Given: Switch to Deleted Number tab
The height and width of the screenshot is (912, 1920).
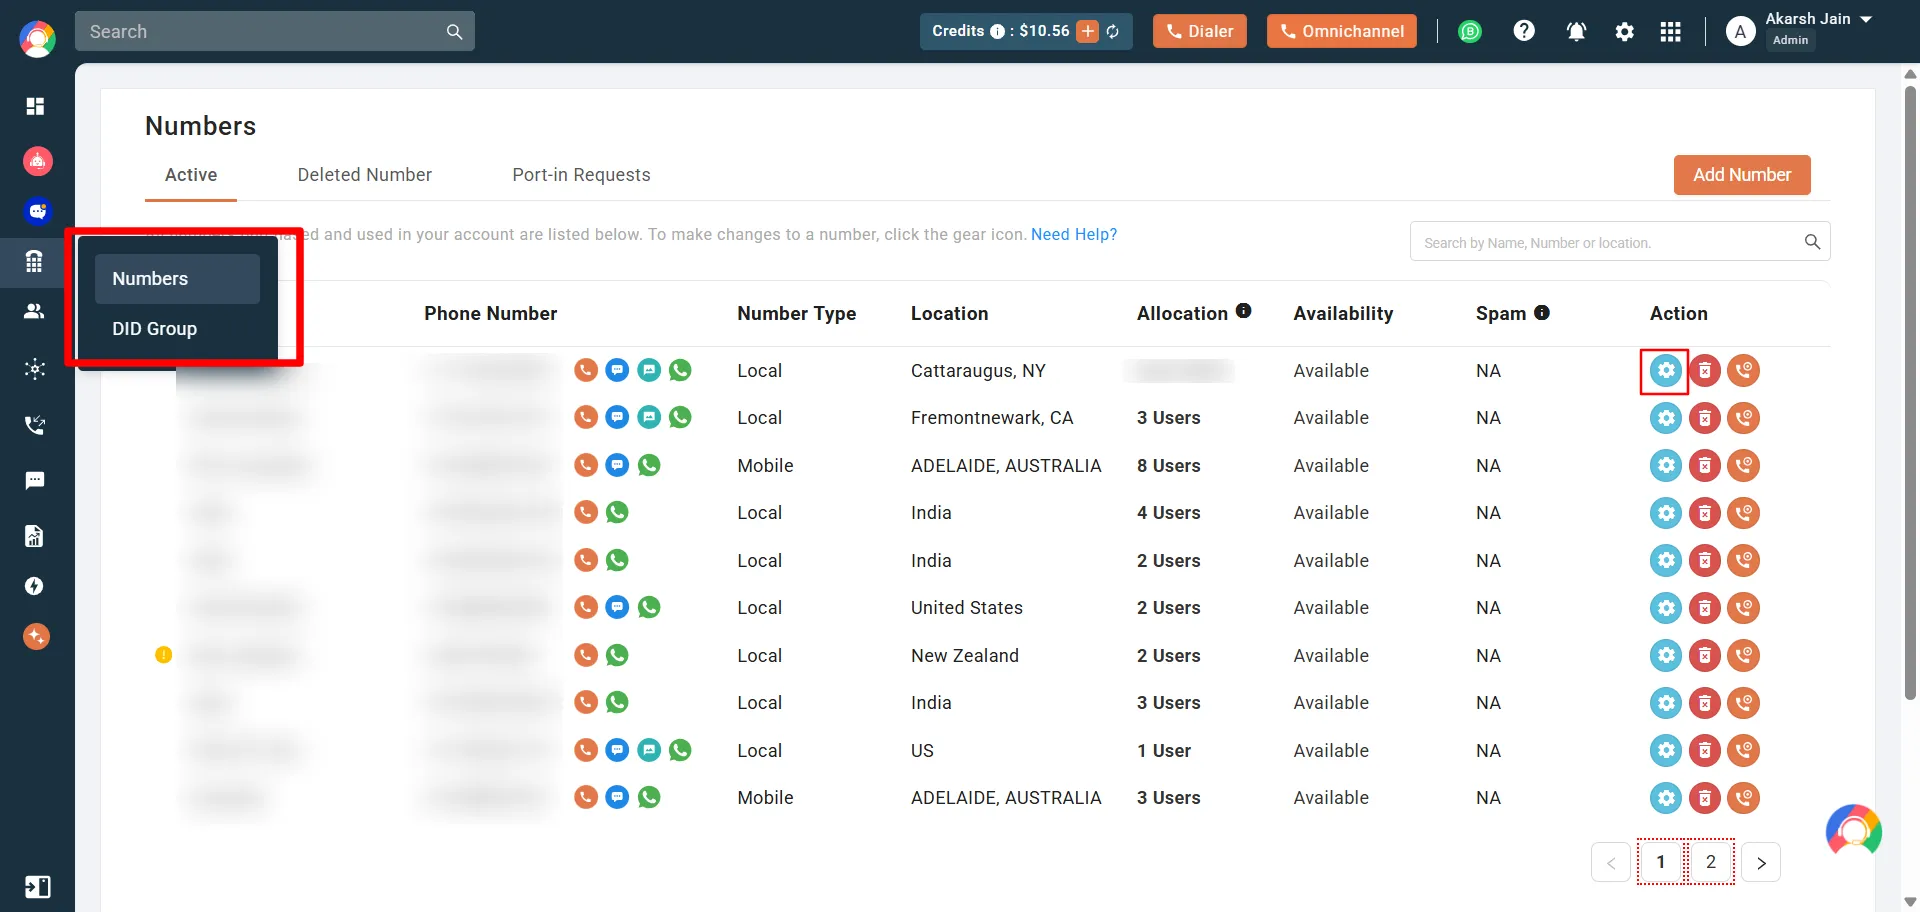Looking at the screenshot, I should [364, 175].
